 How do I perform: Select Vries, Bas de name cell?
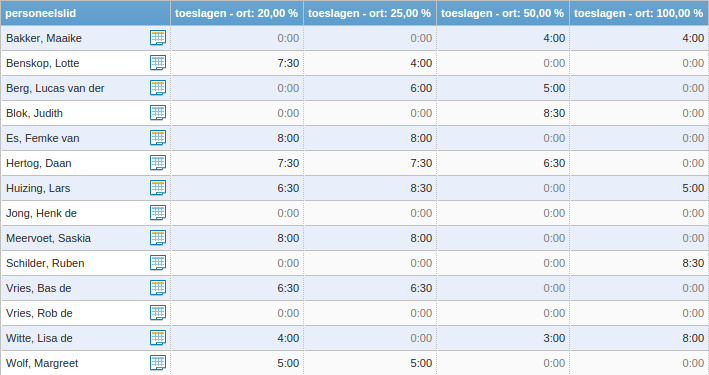(x=85, y=288)
